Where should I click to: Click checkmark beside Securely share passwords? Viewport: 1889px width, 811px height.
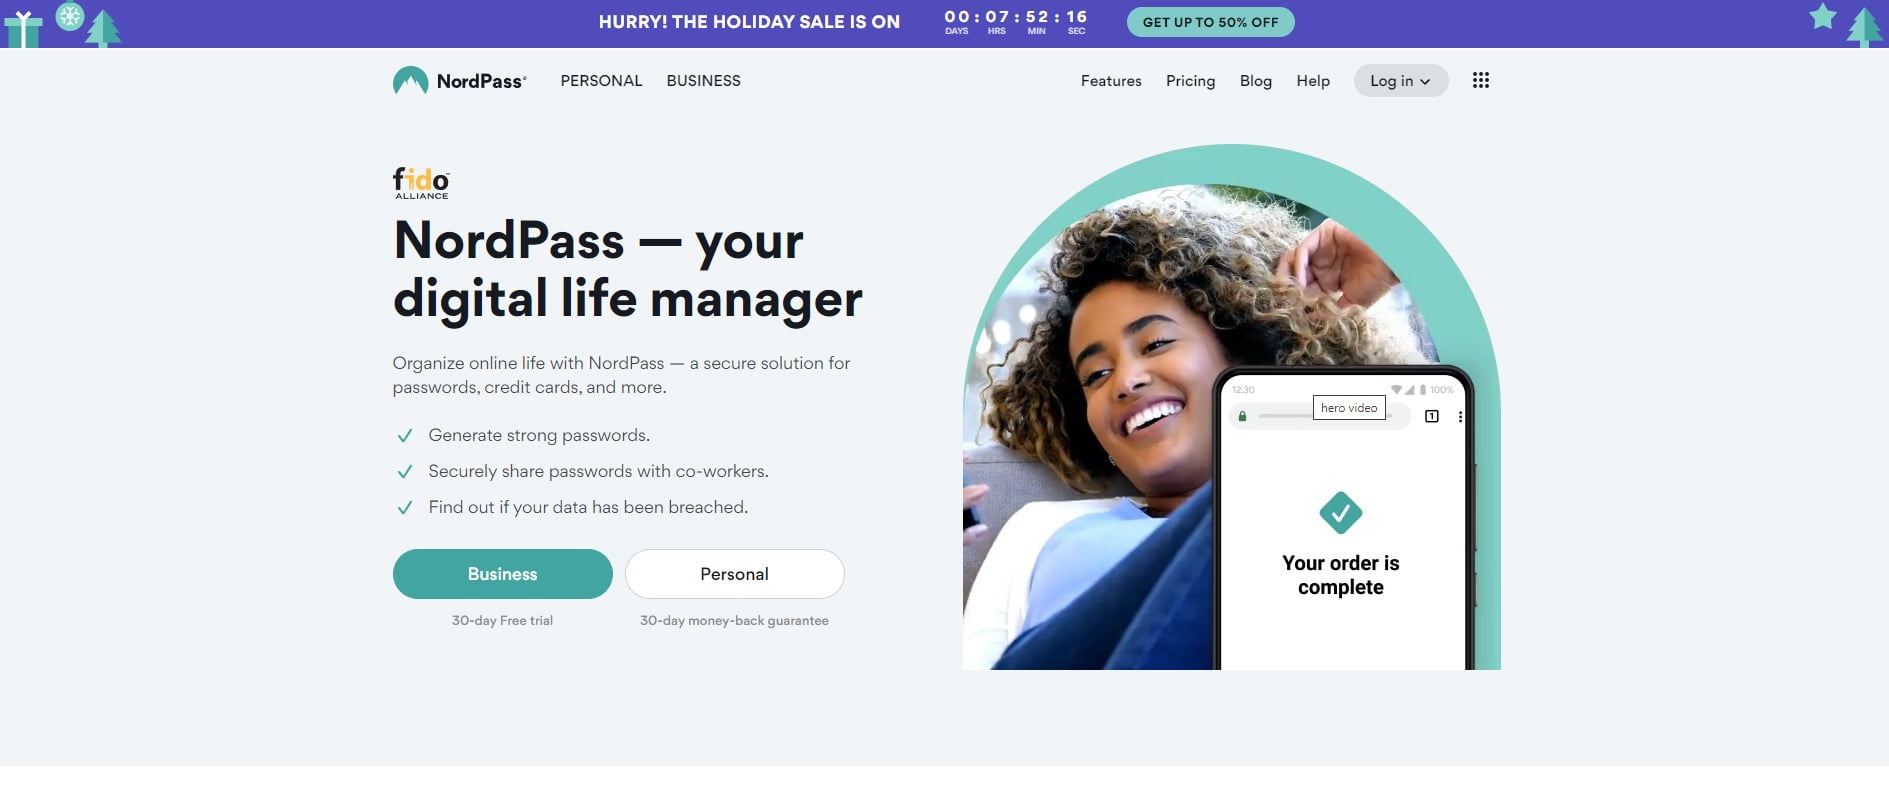point(405,472)
